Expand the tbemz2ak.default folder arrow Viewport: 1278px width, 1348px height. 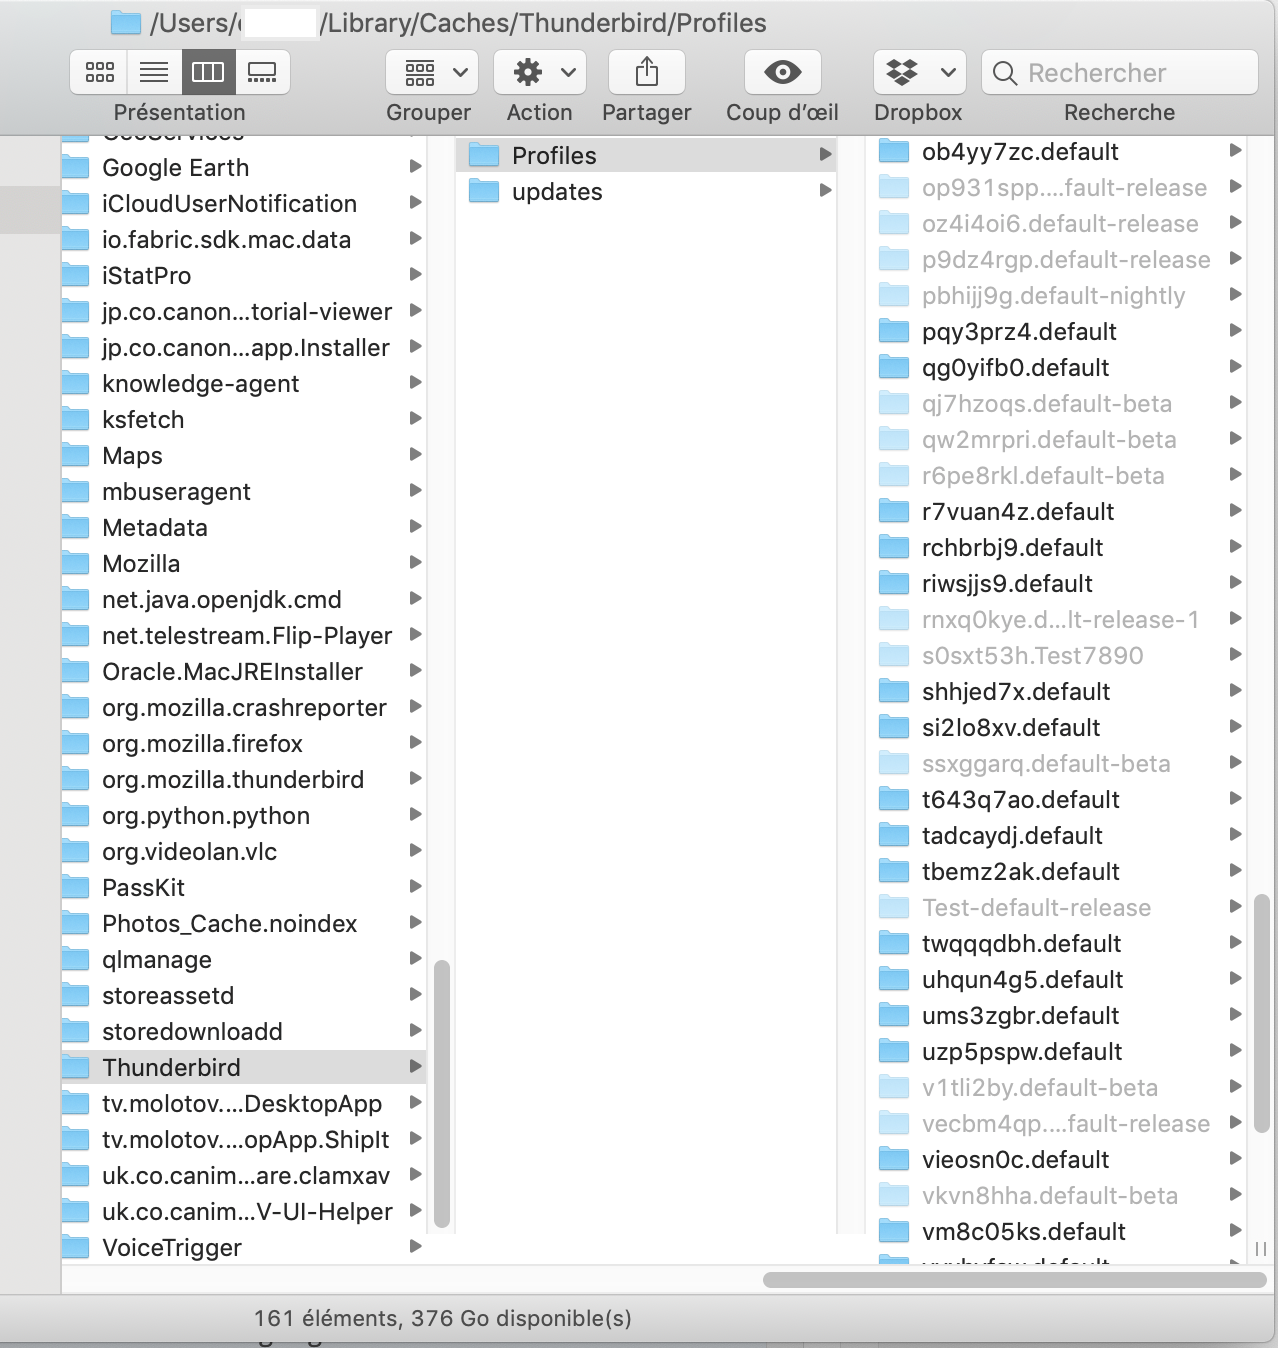(x=1235, y=870)
